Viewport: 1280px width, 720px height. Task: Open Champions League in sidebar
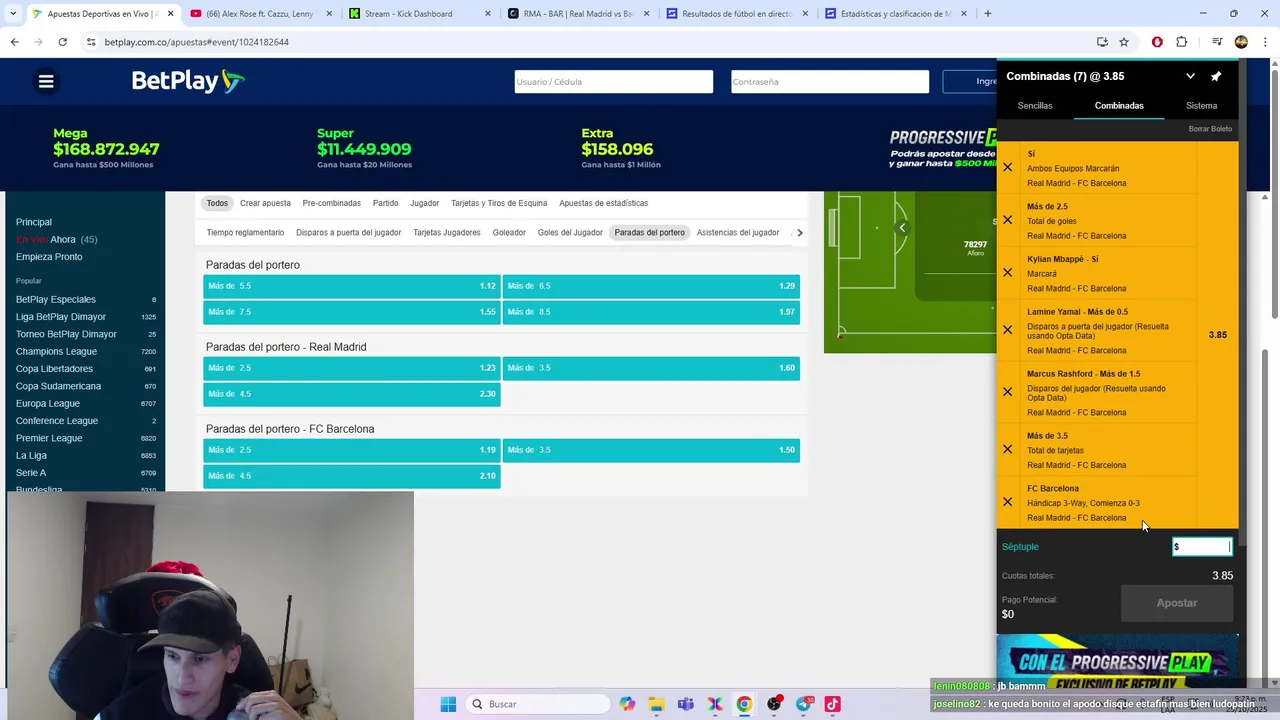pyautogui.click(x=56, y=352)
